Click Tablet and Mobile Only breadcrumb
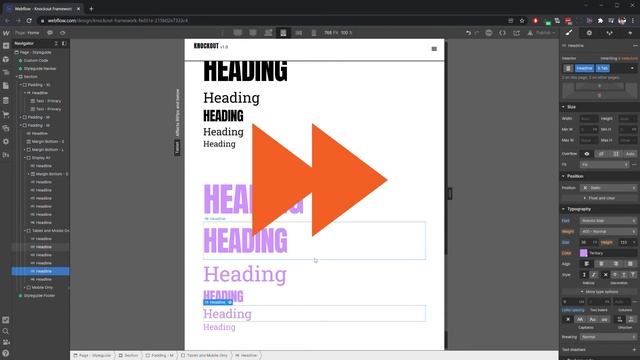The width and height of the screenshot is (640, 360). (x=204, y=356)
